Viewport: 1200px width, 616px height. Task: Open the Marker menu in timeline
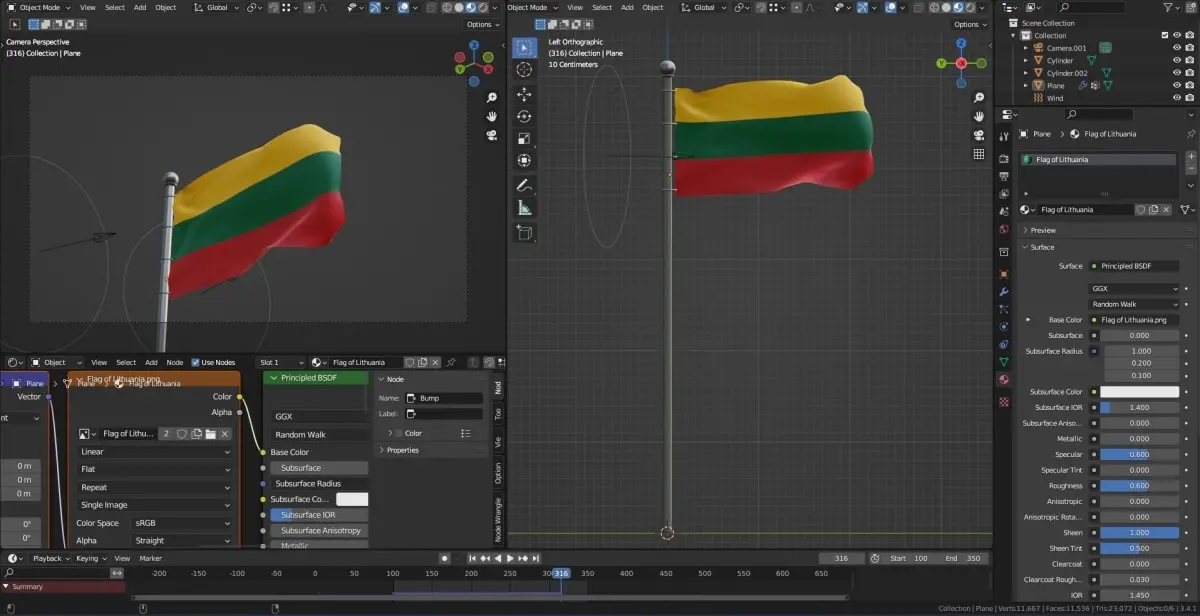pos(151,558)
